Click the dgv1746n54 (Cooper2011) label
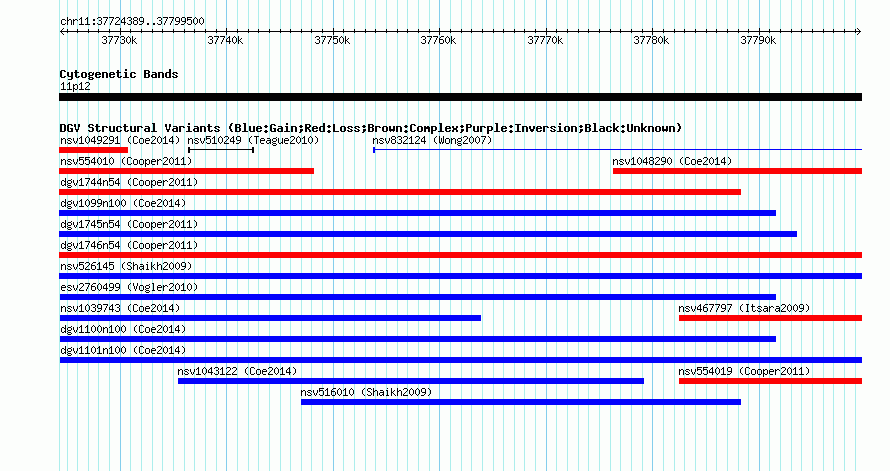The height and width of the screenshot is (471, 890). (x=129, y=245)
